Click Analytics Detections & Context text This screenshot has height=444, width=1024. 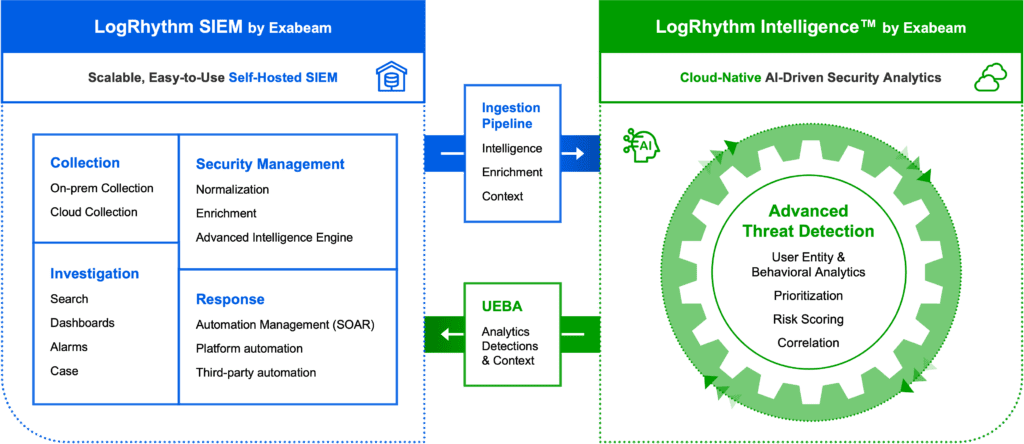pyautogui.click(x=509, y=346)
